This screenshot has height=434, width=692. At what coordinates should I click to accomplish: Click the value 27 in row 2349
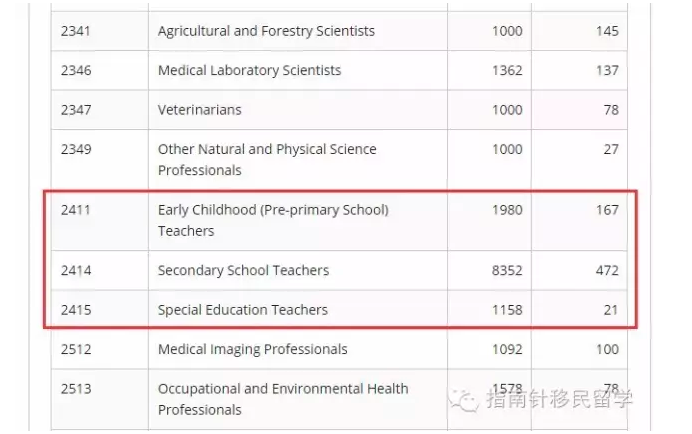click(611, 149)
